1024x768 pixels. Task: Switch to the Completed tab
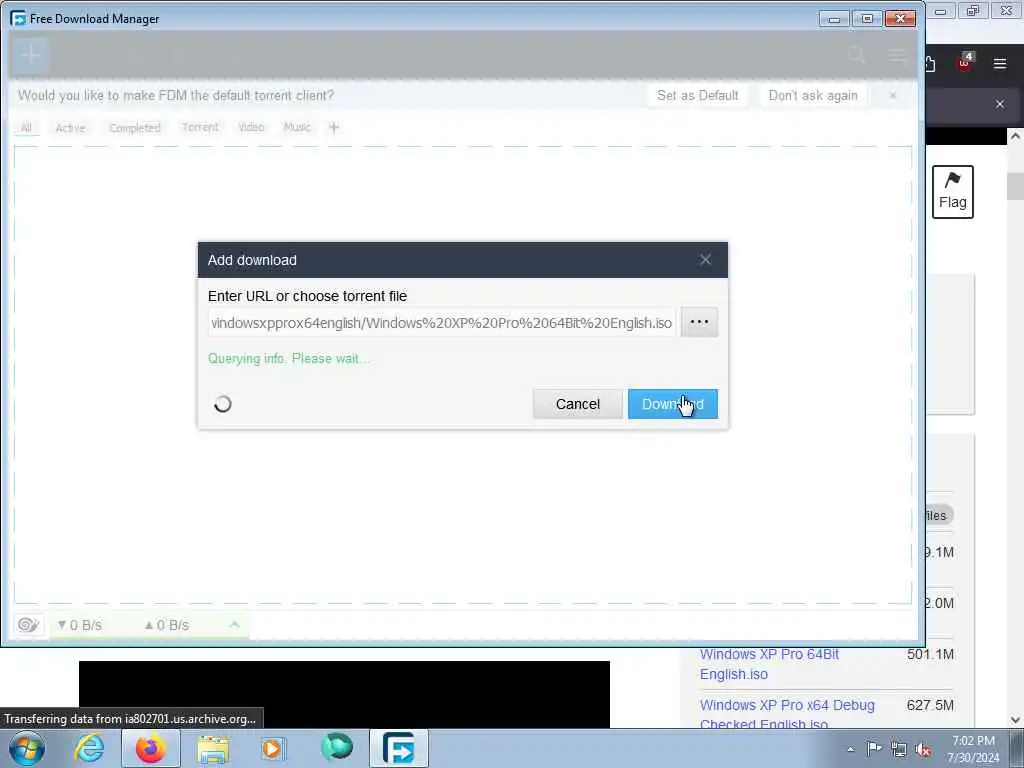pyautogui.click(x=135, y=127)
